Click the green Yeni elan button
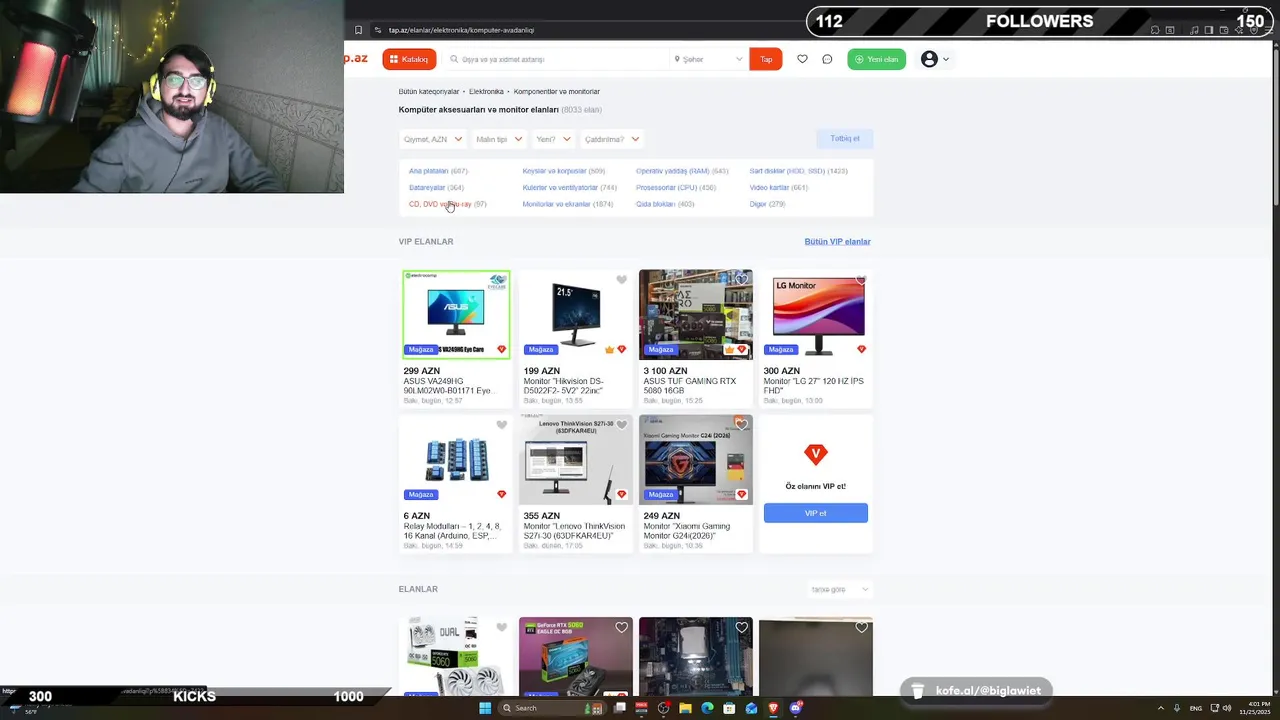The height and width of the screenshot is (720, 1280). (876, 59)
